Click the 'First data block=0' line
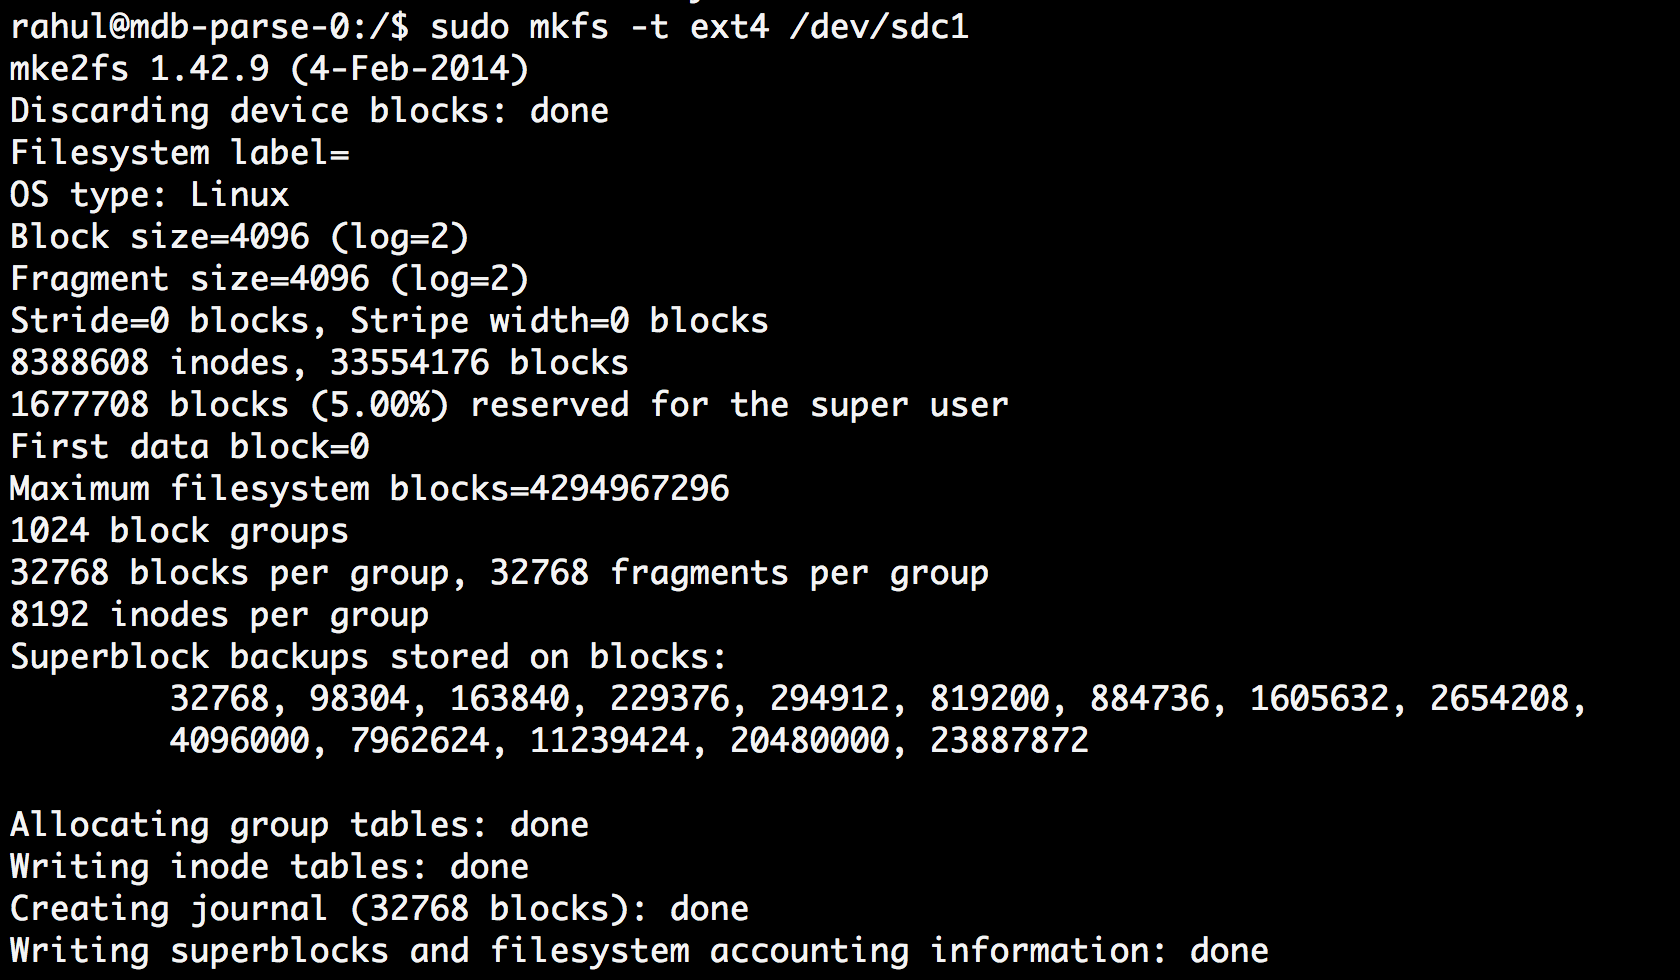The height and width of the screenshot is (980, 1680). (x=189, y=447)
